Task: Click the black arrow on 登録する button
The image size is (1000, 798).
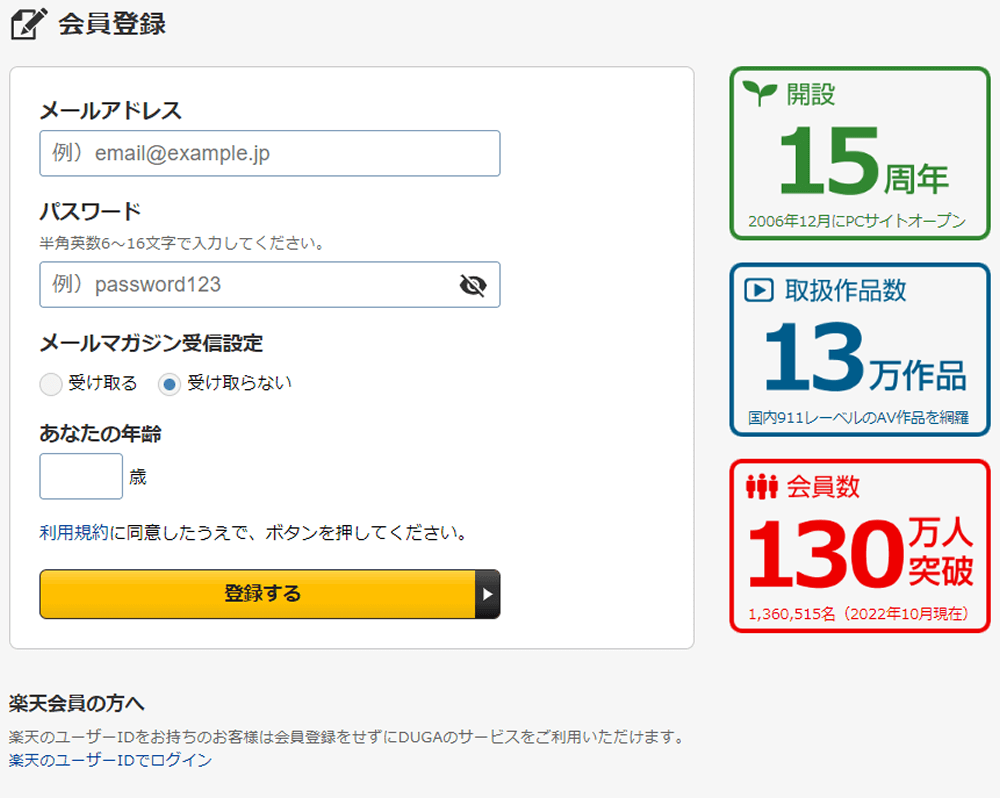Action: pos(488,593)
